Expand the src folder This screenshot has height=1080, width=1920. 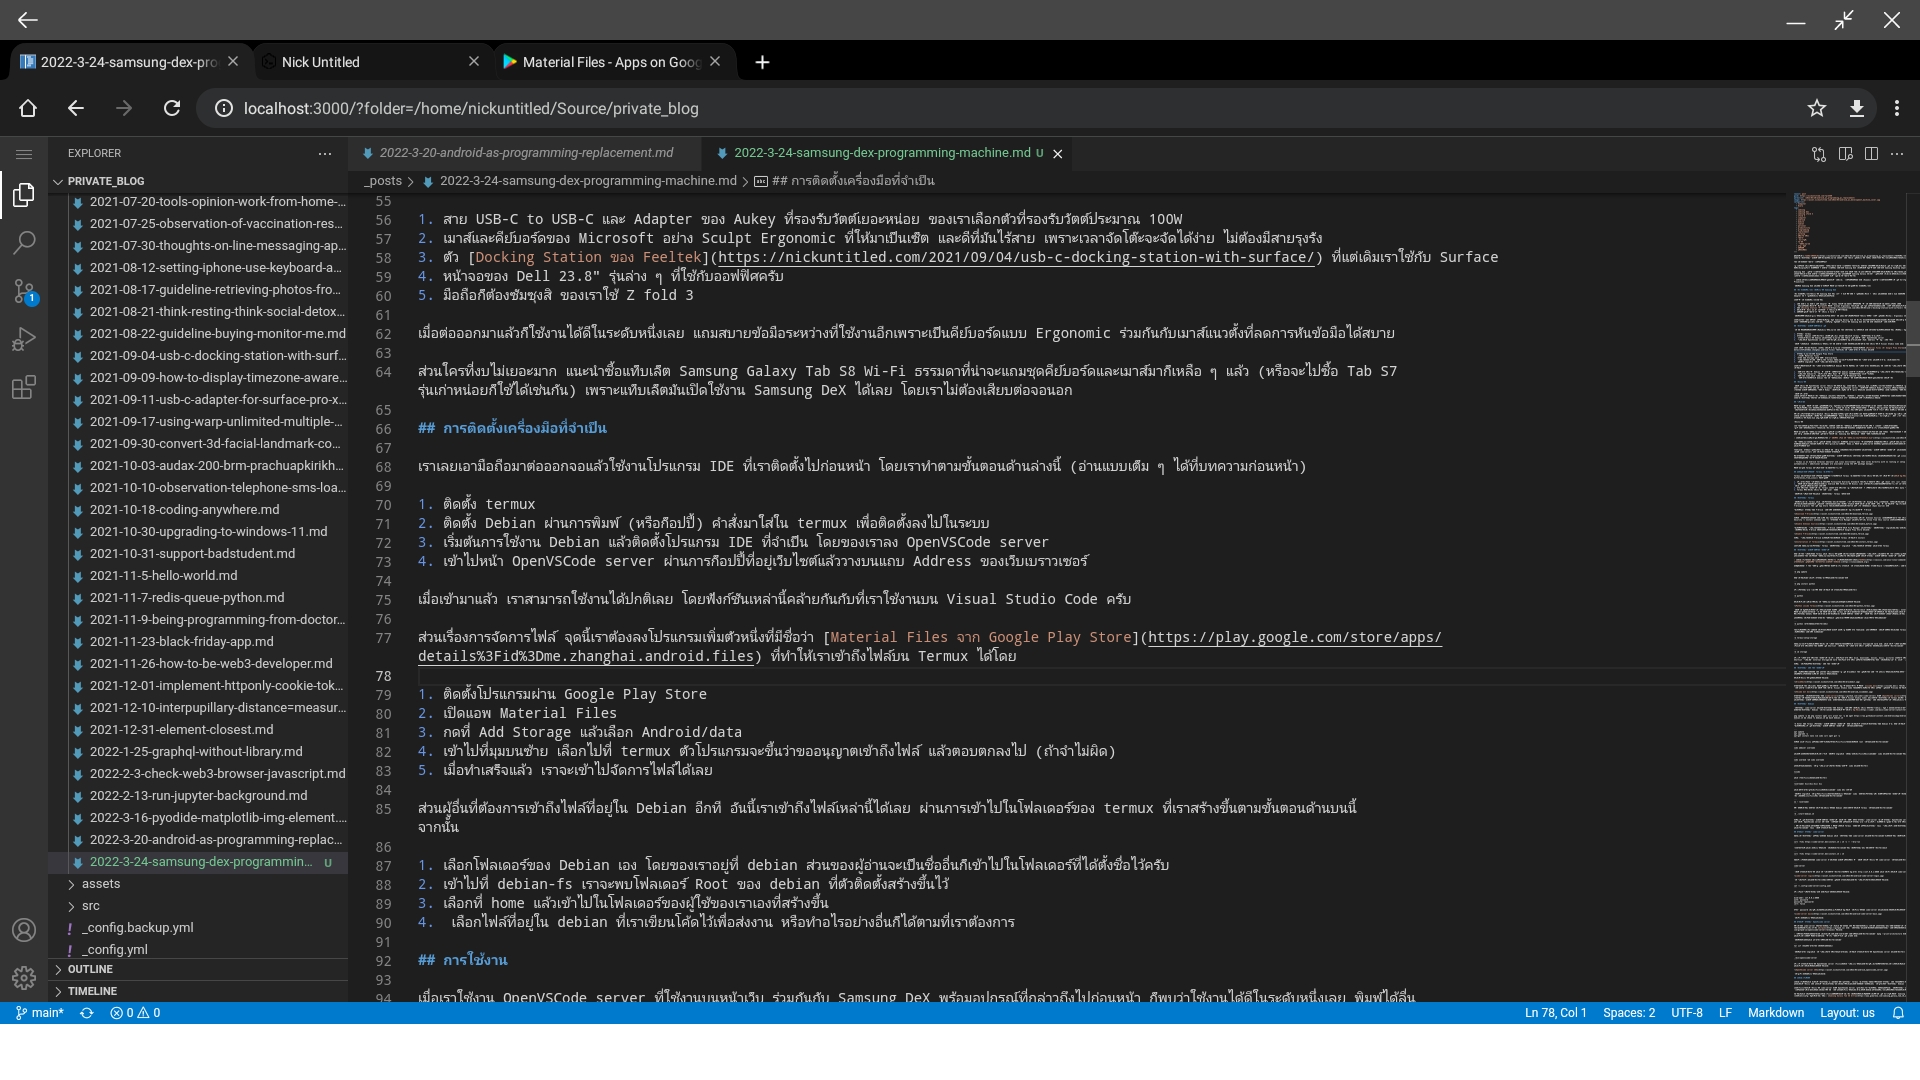point(198,906)
